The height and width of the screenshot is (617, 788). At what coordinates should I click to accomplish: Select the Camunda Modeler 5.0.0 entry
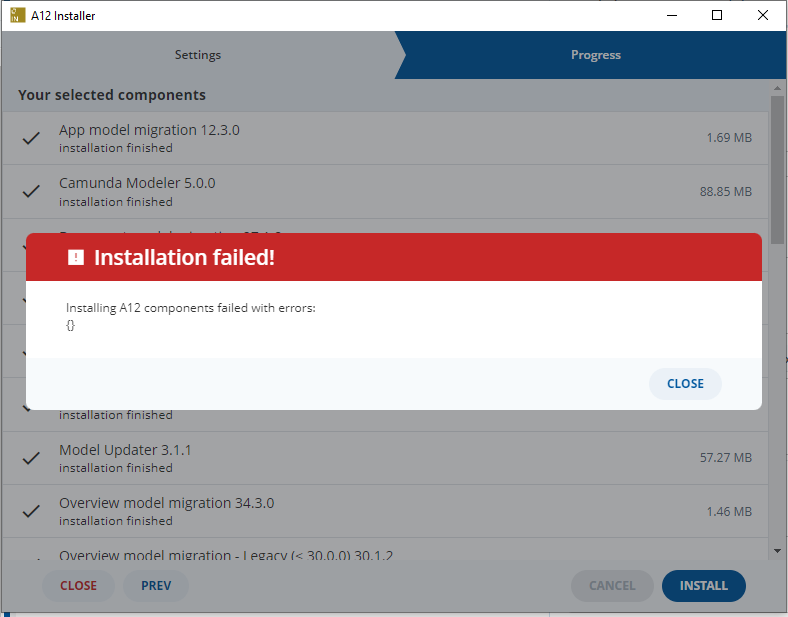pyautogui.click(x=385, y=191)
